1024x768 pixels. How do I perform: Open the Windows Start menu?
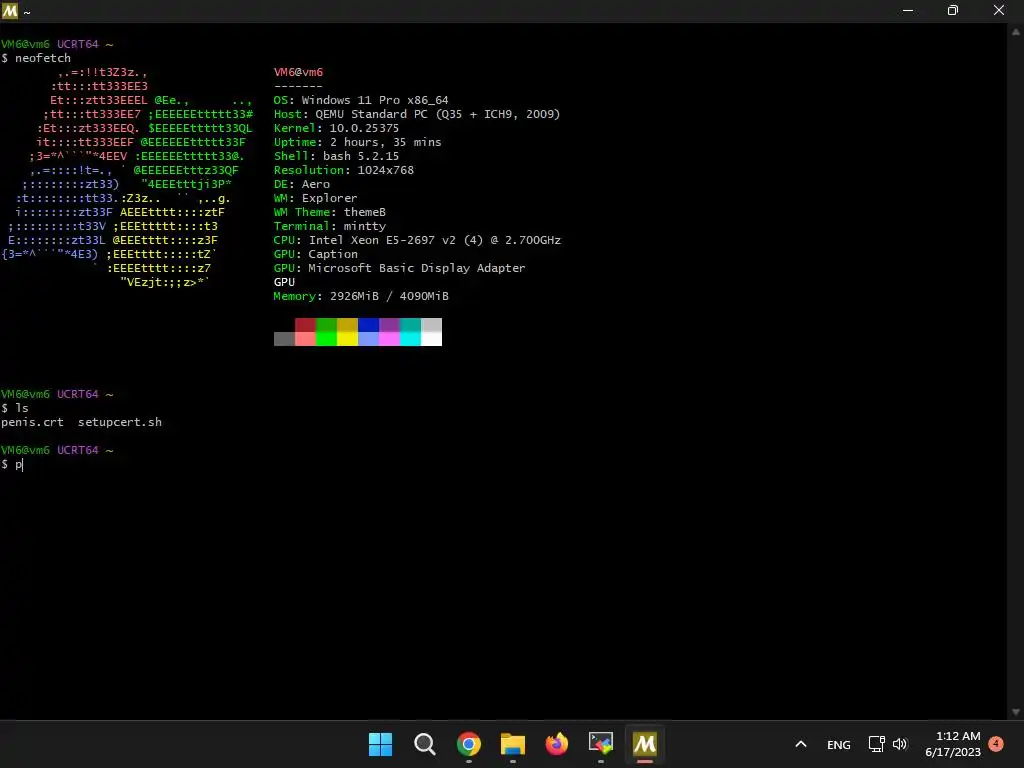[380, 744]
